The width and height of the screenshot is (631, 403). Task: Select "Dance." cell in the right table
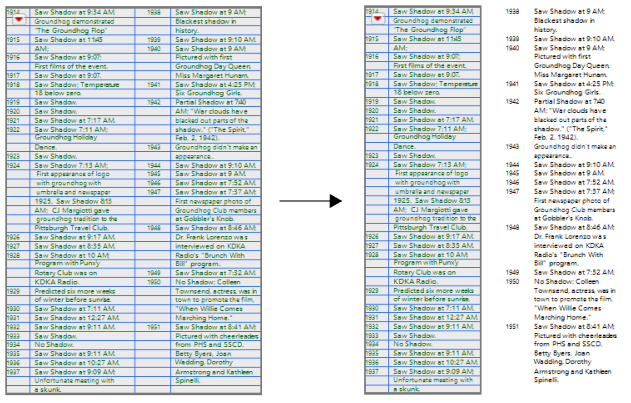(x=404, y=147)
